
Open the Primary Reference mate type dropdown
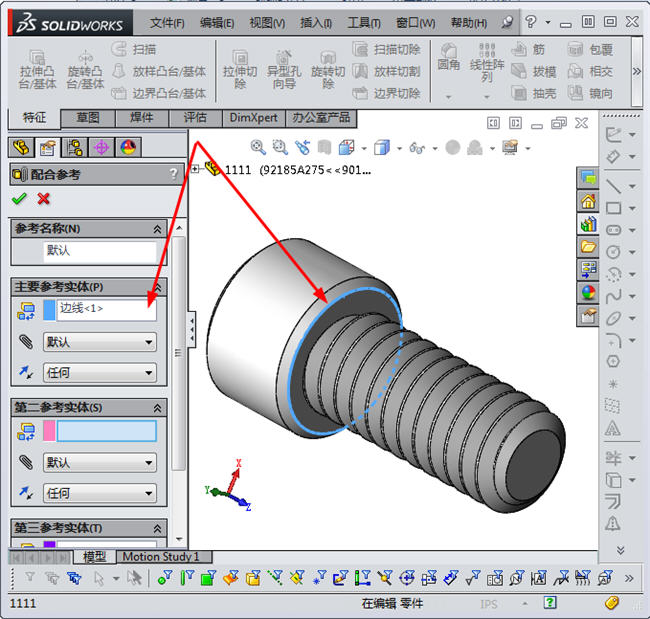tap(100, 342)
